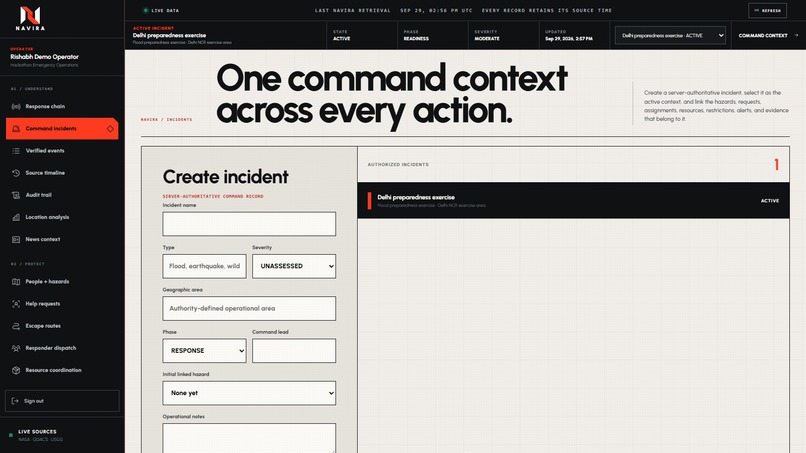Click the Command incidents siren icon
Image resolution: width=806 pixels, height=453 pixels.
point(16,129)
